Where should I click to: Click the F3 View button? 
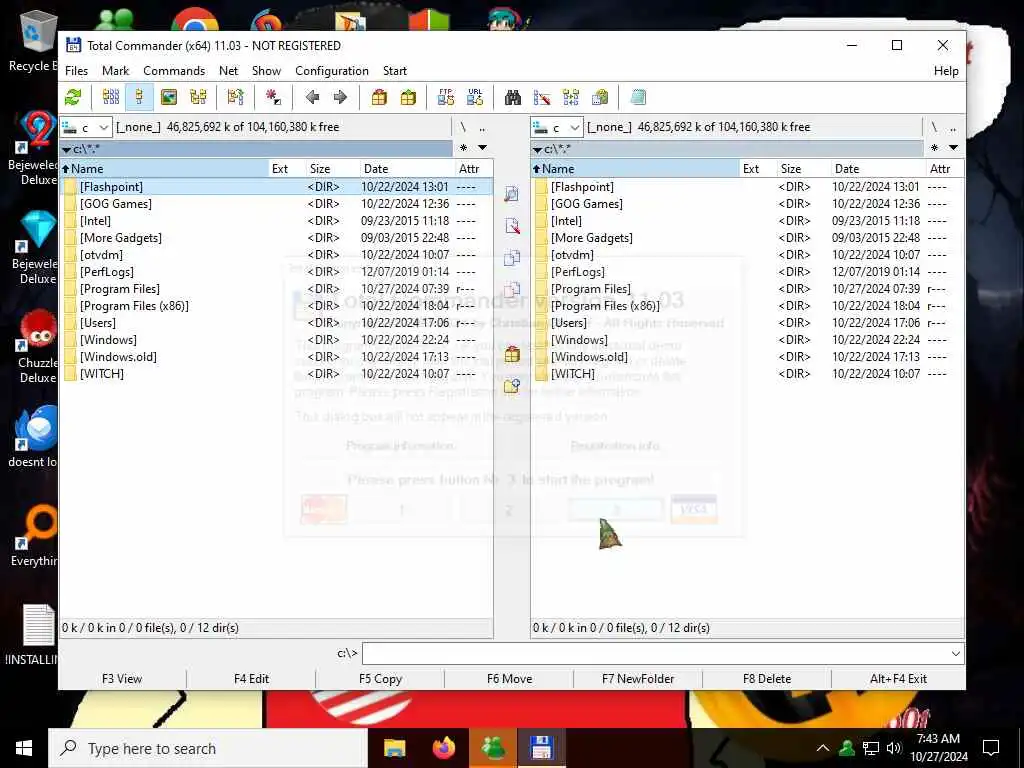122,679
